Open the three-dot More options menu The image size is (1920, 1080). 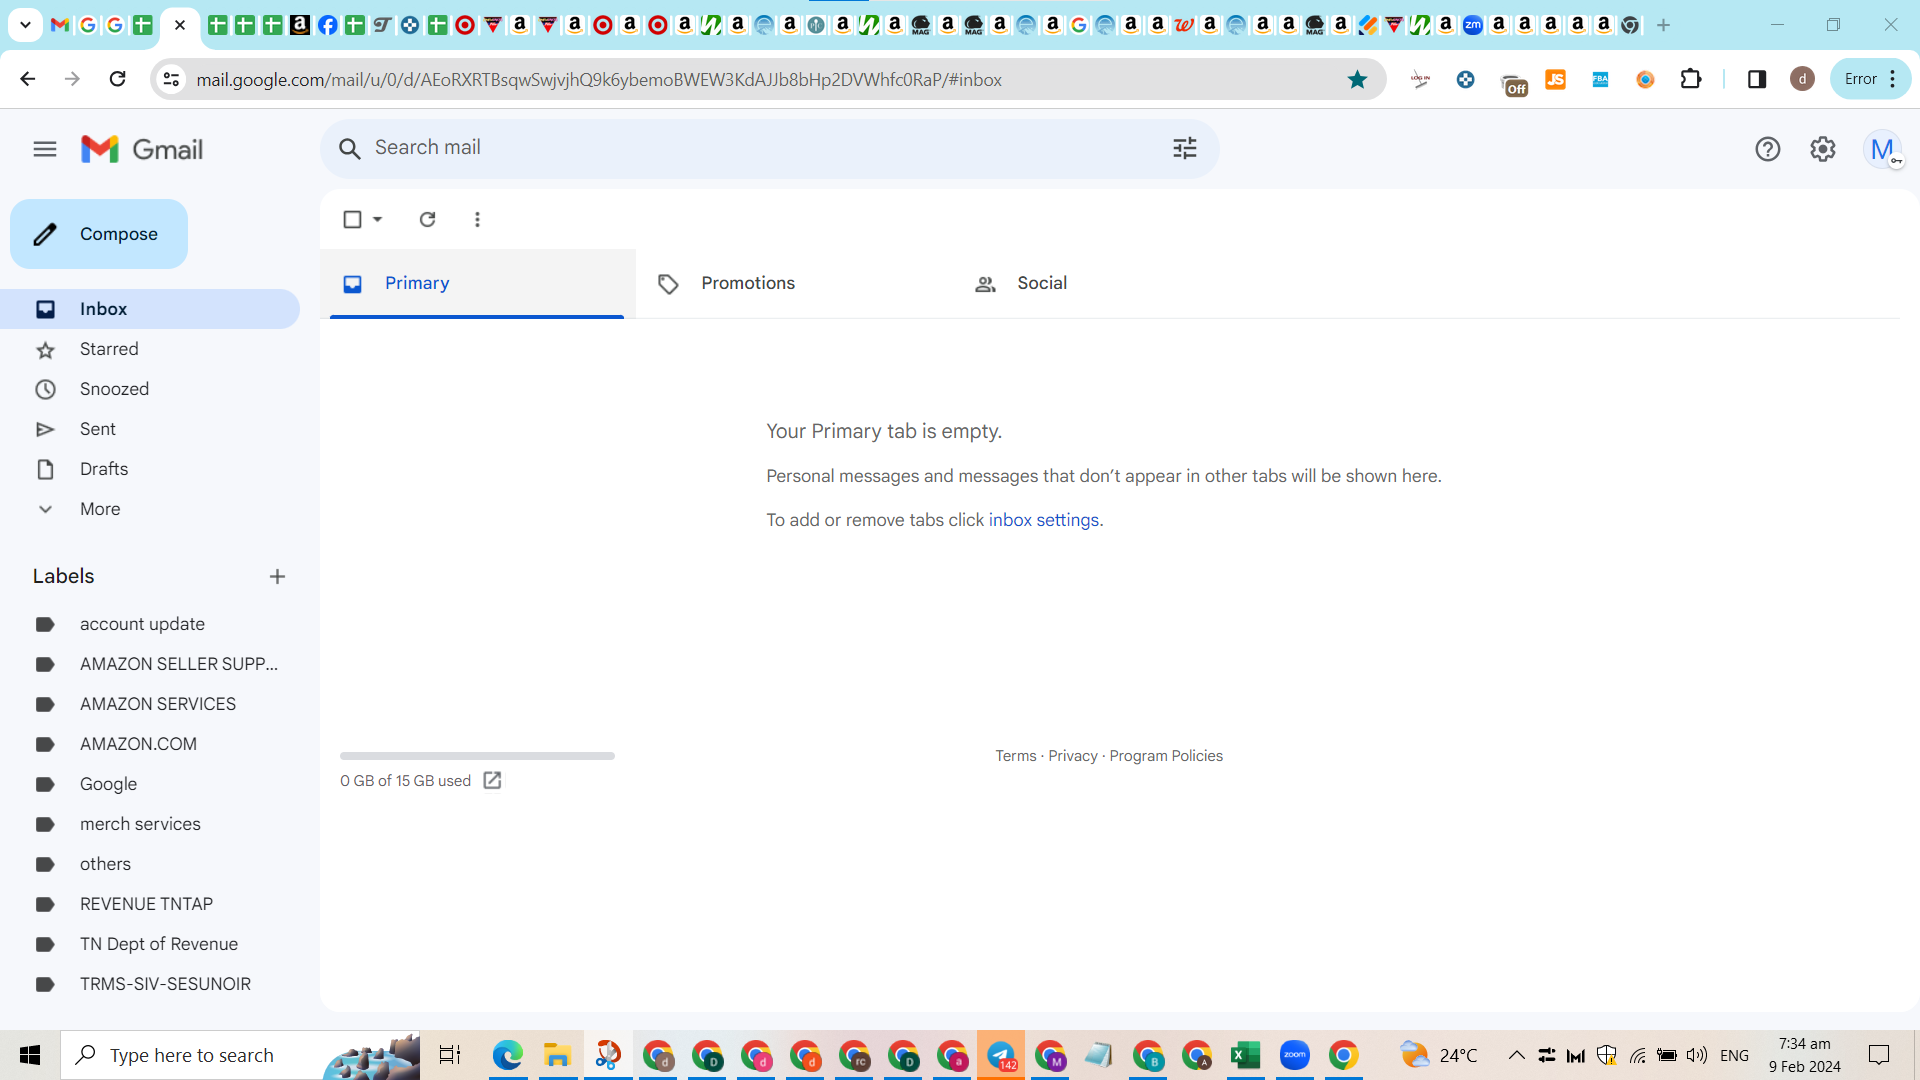pos(477,219)
